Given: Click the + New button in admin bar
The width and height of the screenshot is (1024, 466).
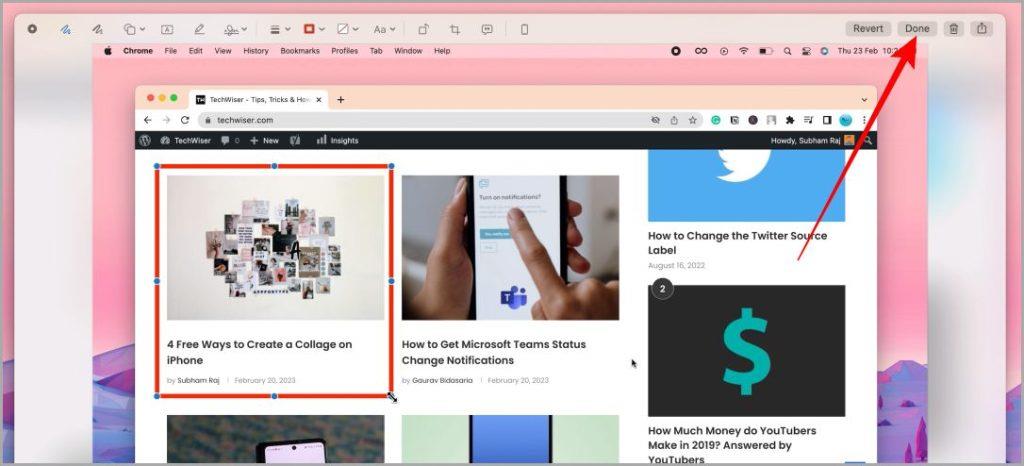Looking at the screenshot, I should [264, 140].
